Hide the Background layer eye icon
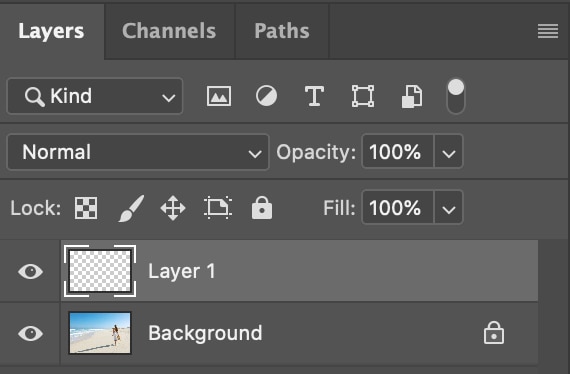Screen dimensions: 570x374 click(x=31, y=333)
